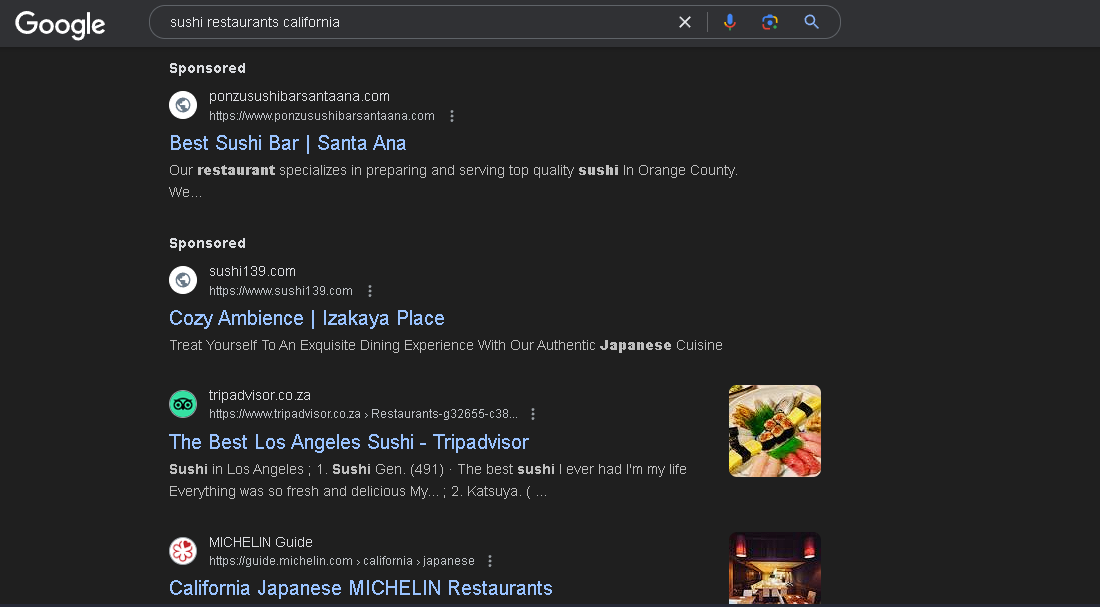1100x607 pixels.
Task: Click globe favicon for ponzusushibarsantaana.com
Action: [x=183, y=105]
